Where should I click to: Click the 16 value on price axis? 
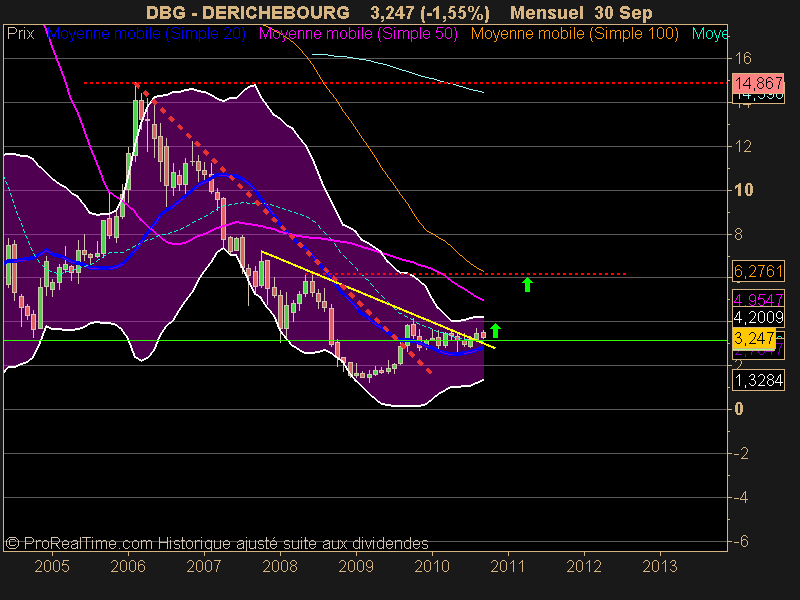[x=743, y=59]
